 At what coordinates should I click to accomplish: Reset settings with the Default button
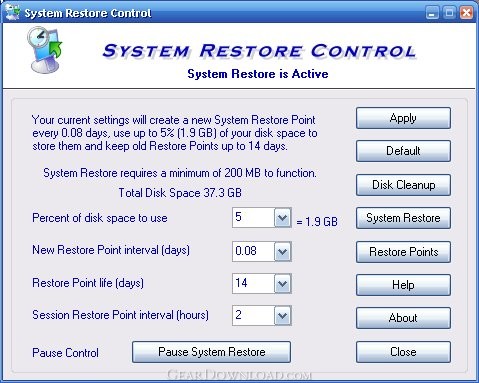pyautogui.click(x=403, y=151)
